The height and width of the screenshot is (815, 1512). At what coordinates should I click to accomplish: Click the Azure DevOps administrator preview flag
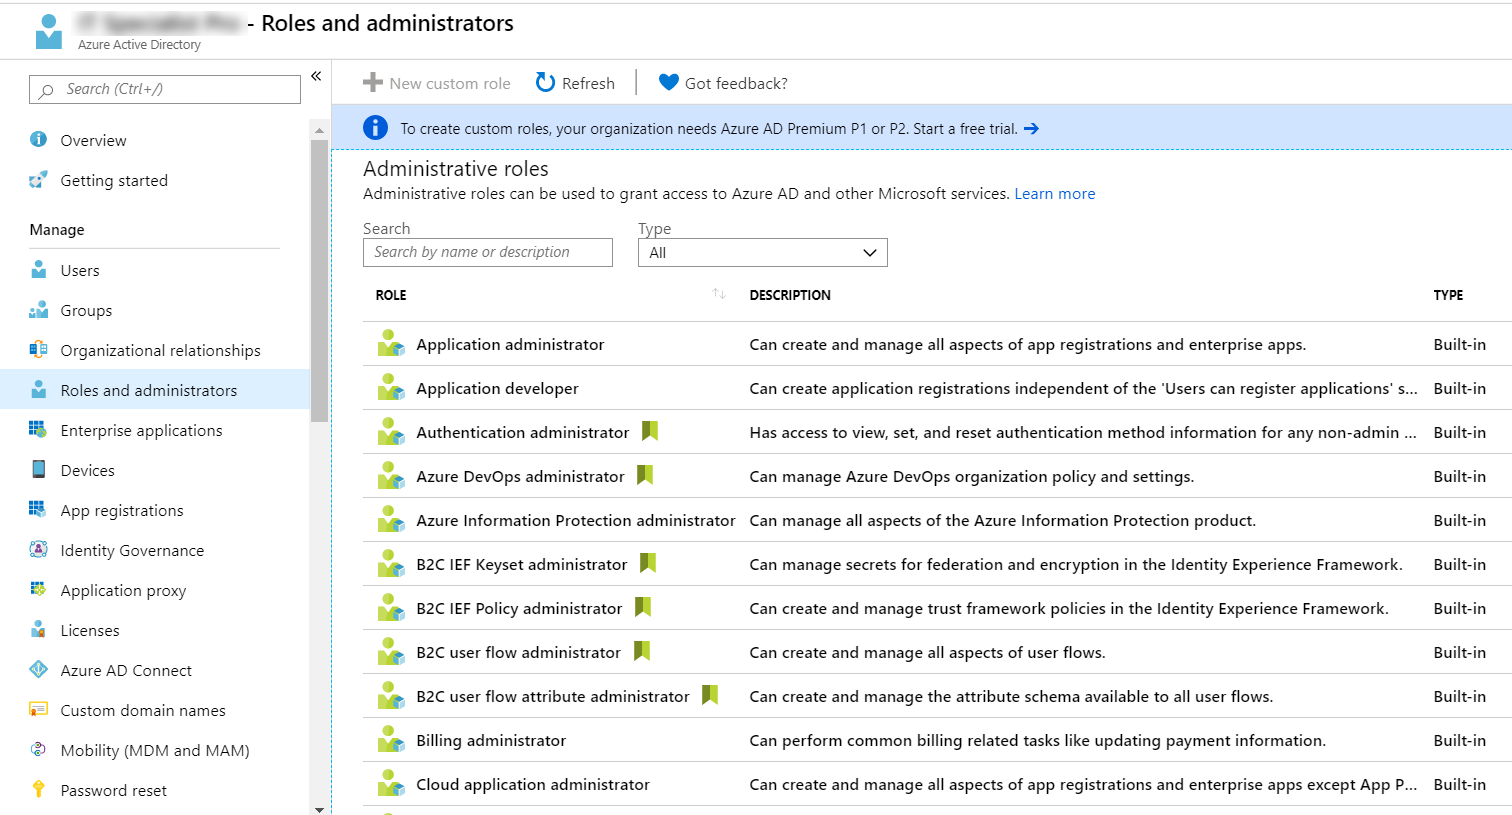coord(645,475)
